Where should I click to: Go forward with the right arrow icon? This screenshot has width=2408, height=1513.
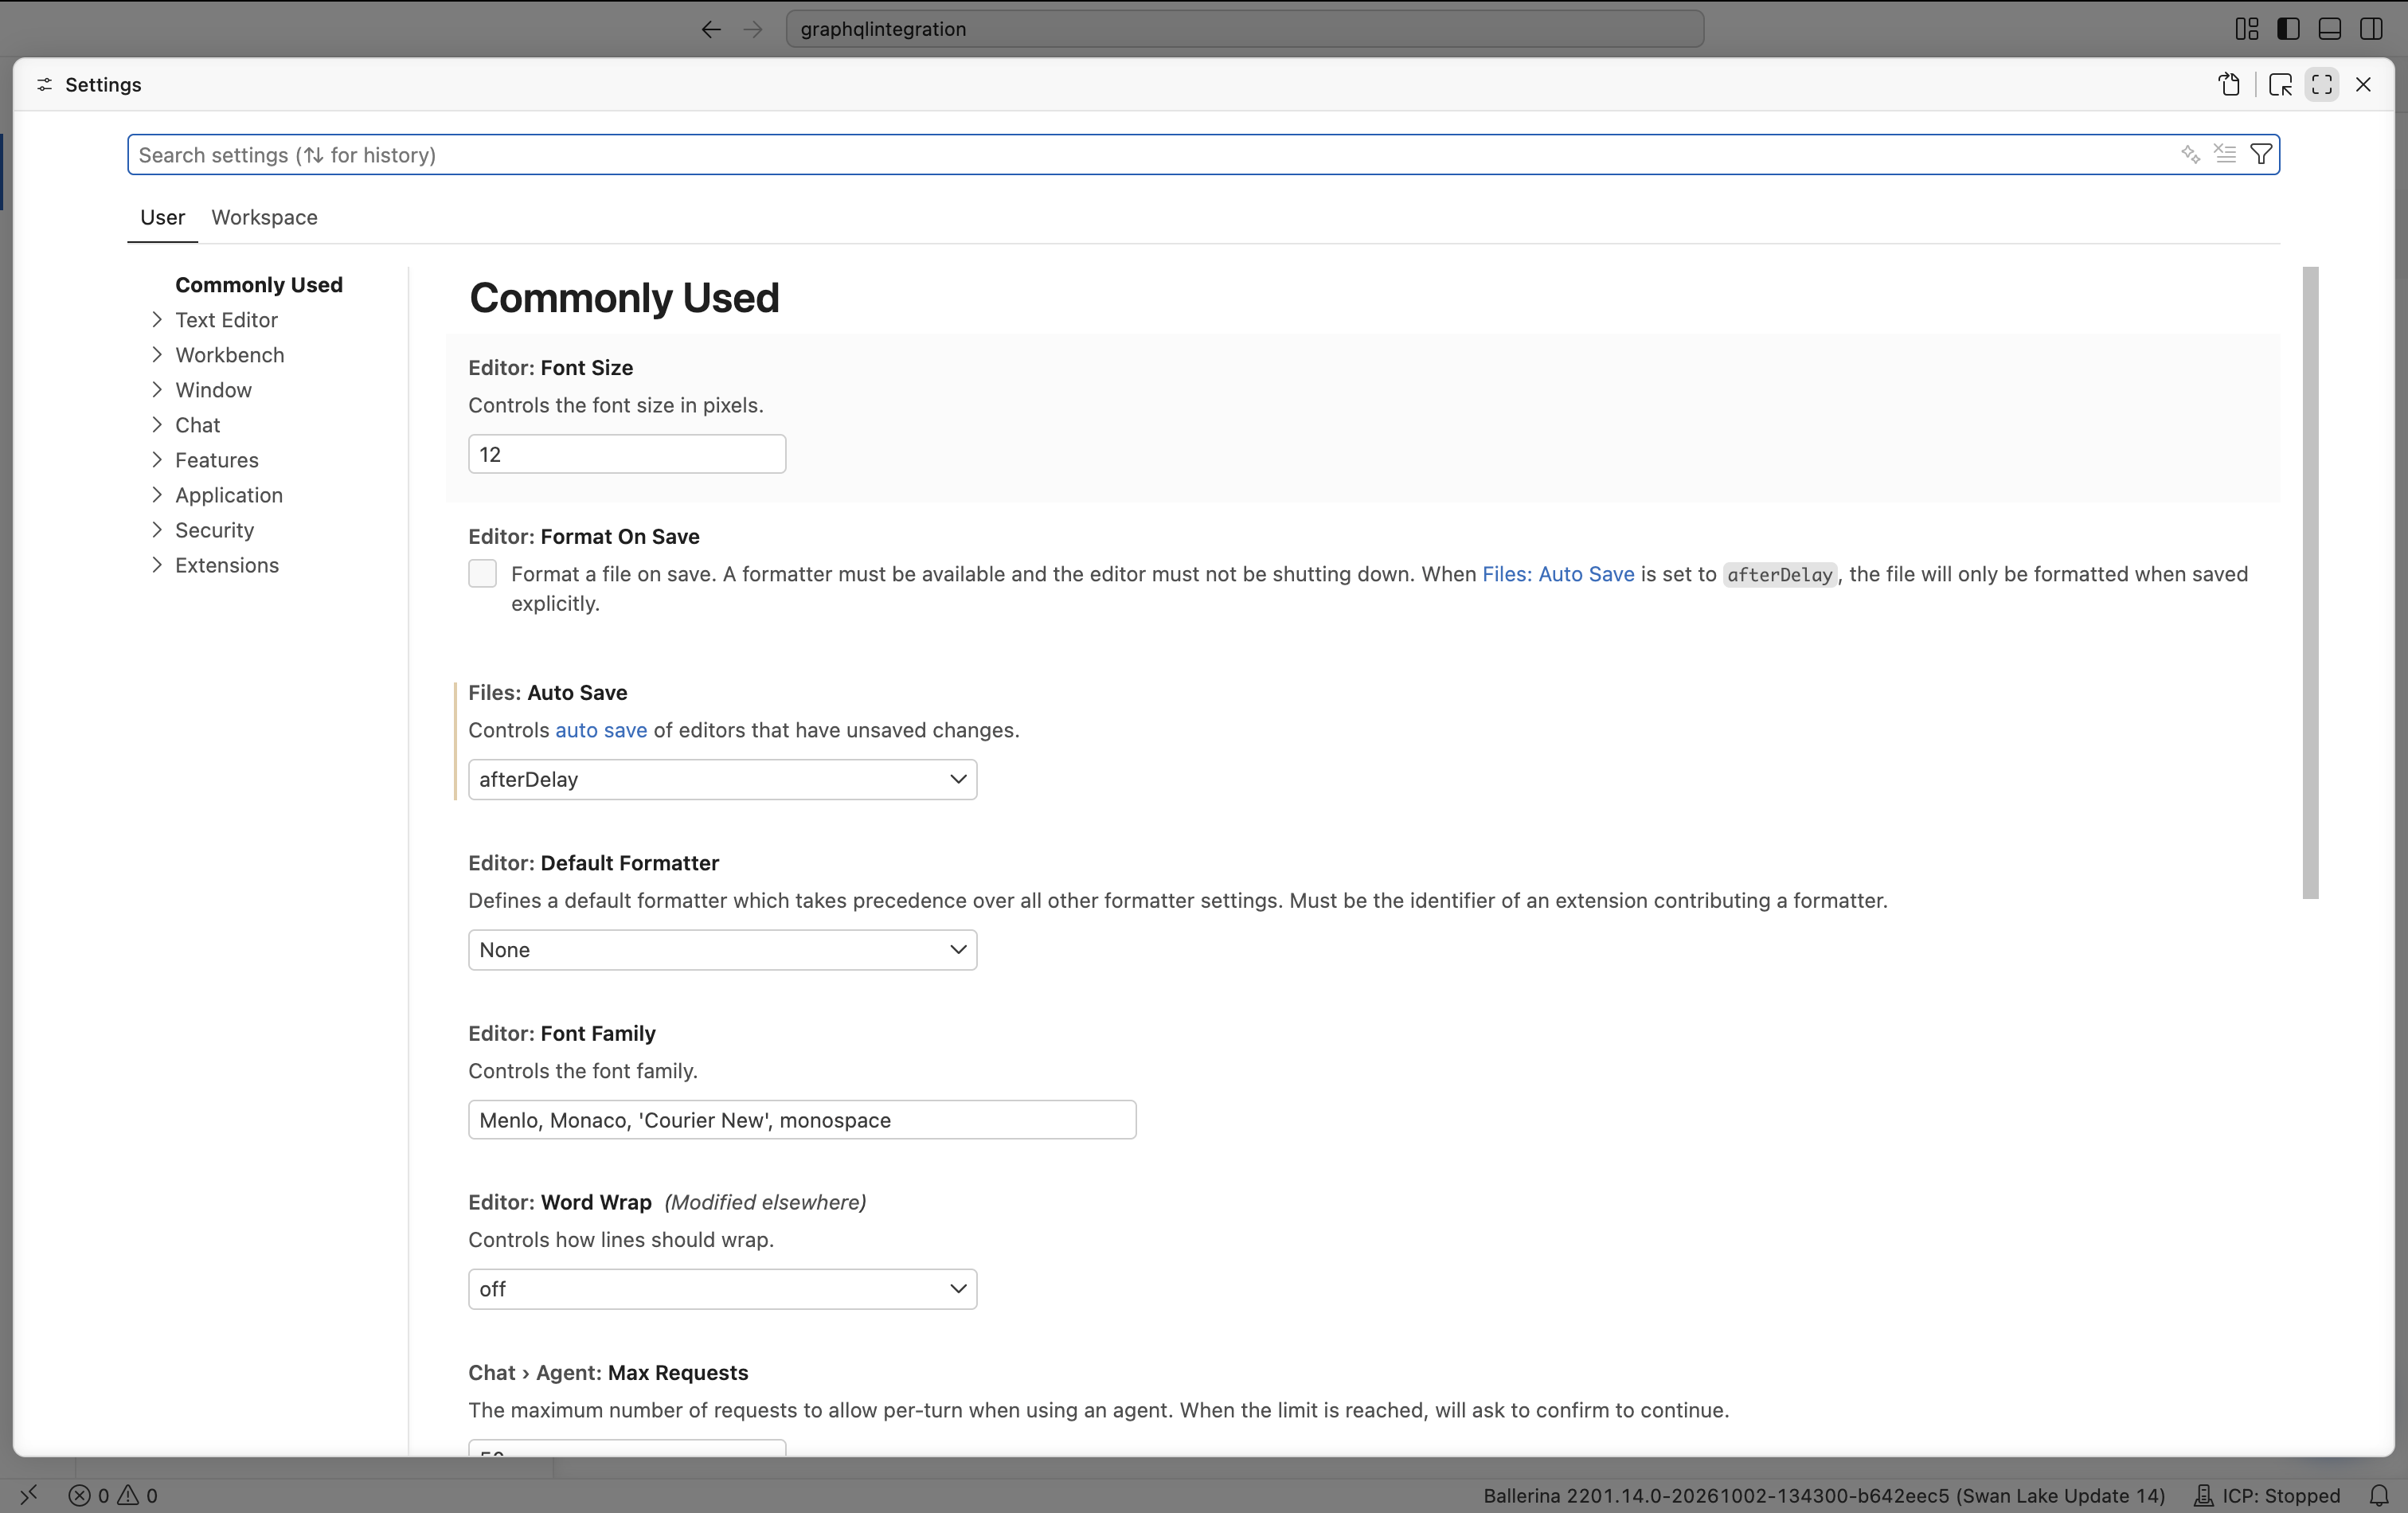[x=753, y=29]
